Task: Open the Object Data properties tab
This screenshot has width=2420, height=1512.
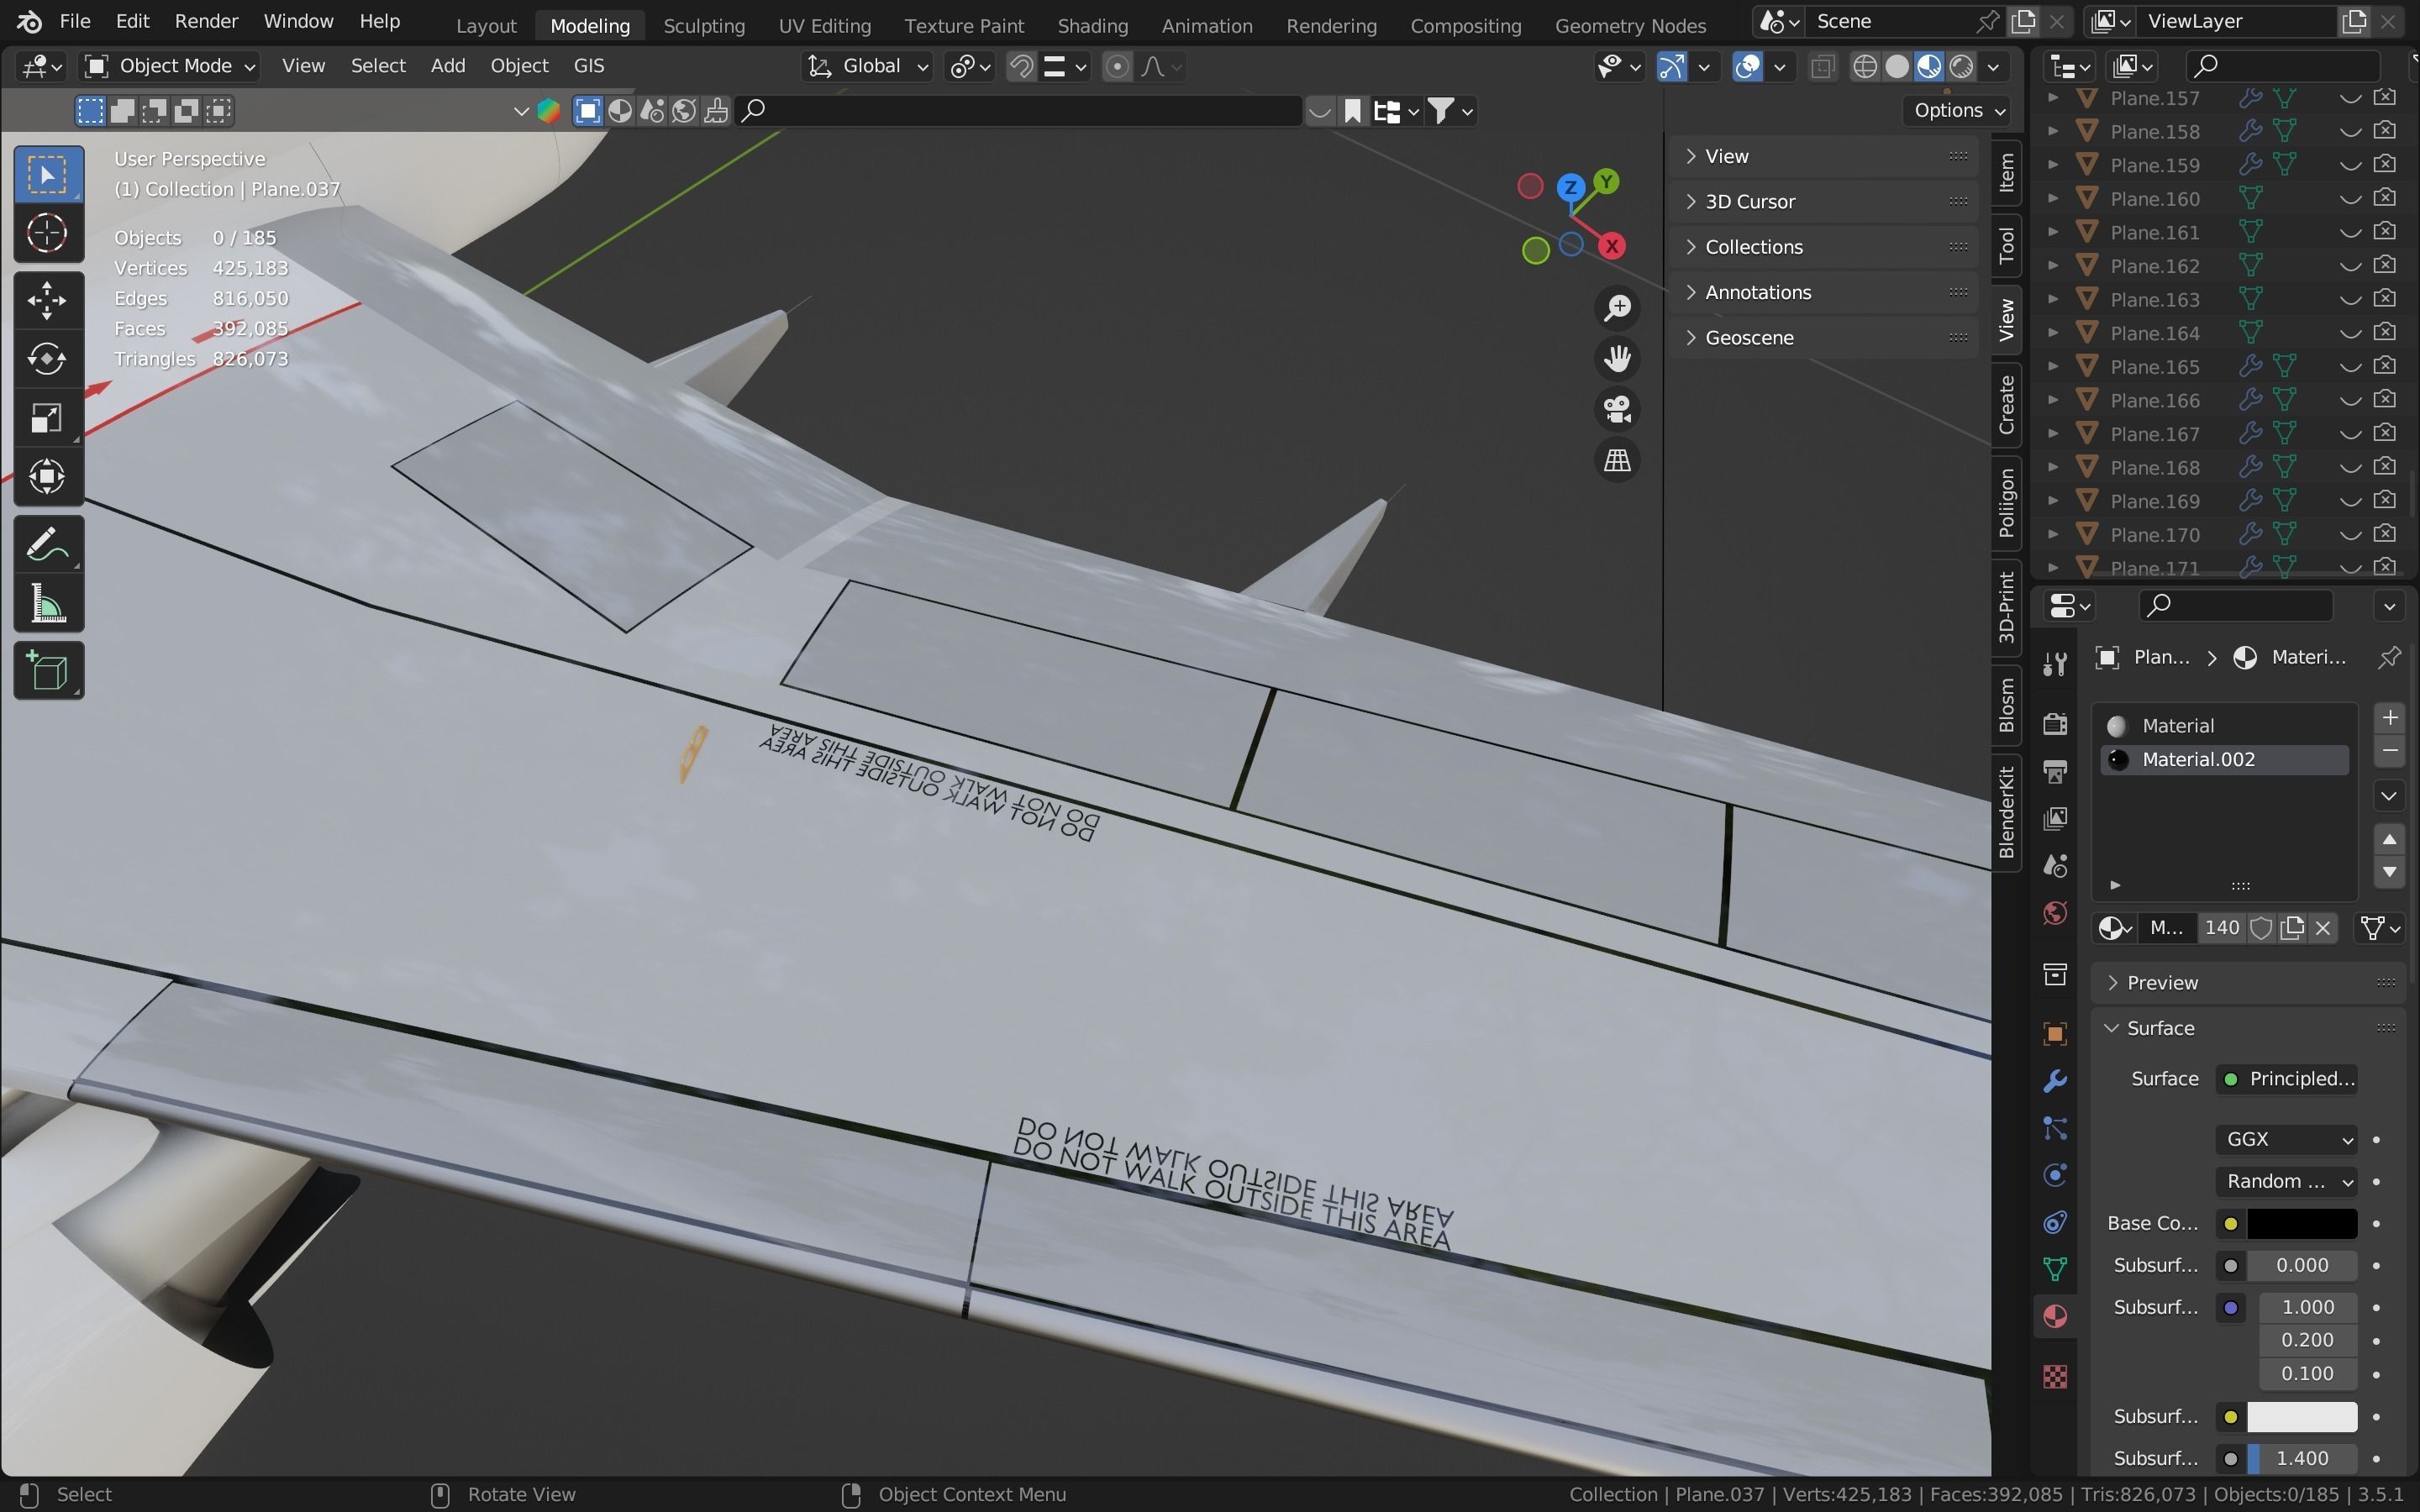Action: 2055,1269
